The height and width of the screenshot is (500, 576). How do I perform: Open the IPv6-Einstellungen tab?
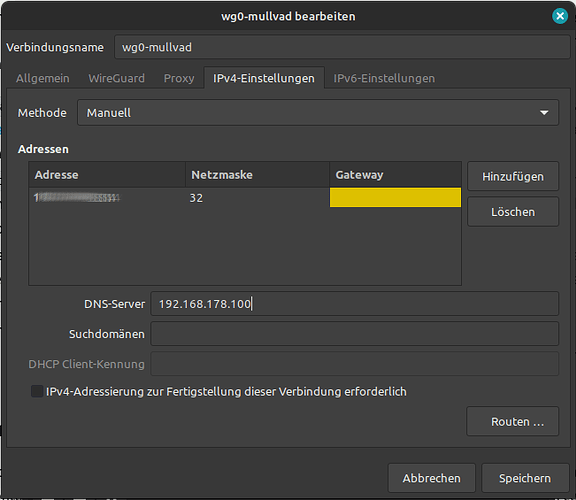point(384,78)
